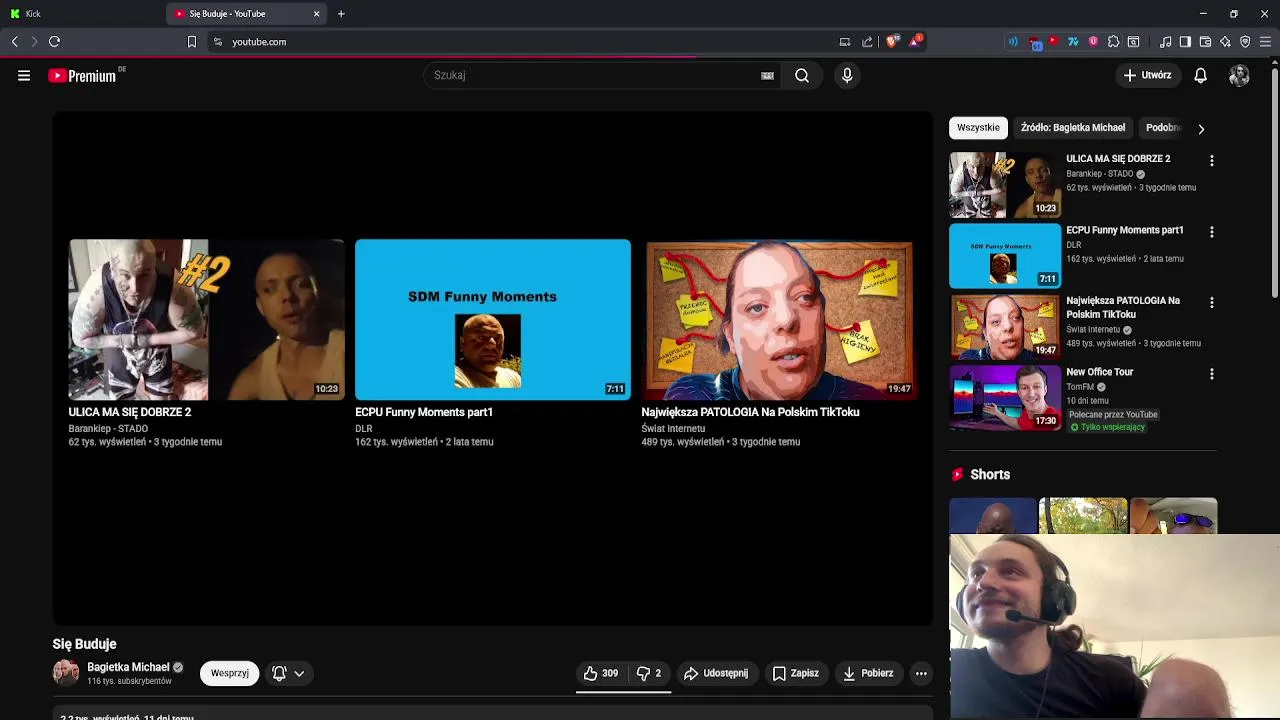Screen dimensions: 1280x720
Task: Select the Podobne filter chip
Action: point(1163,128)
